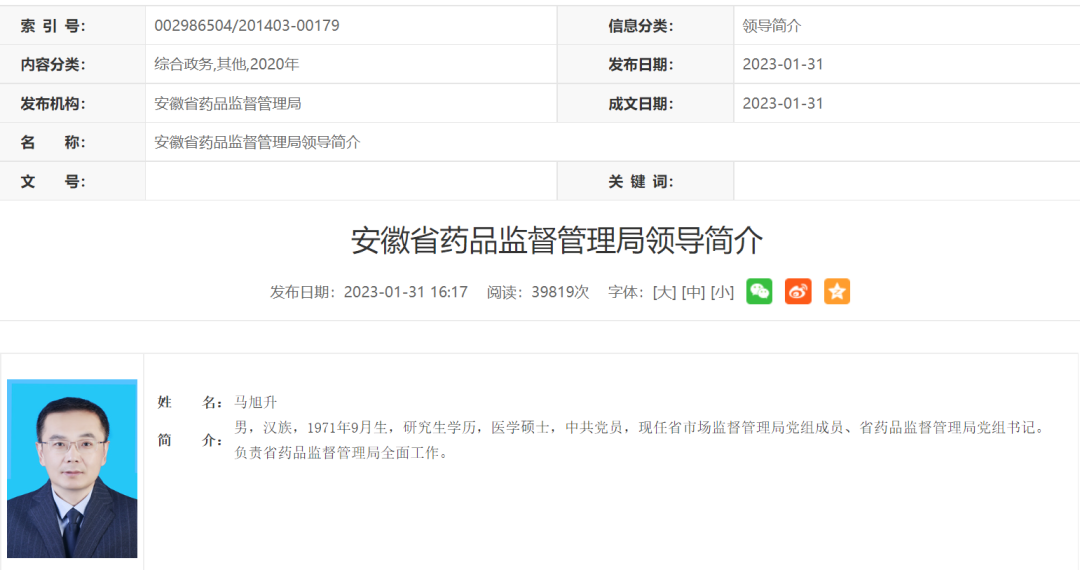Click the biography line starting 男，汉族
The image size is (1080, 570).
[x=640, y=428]
